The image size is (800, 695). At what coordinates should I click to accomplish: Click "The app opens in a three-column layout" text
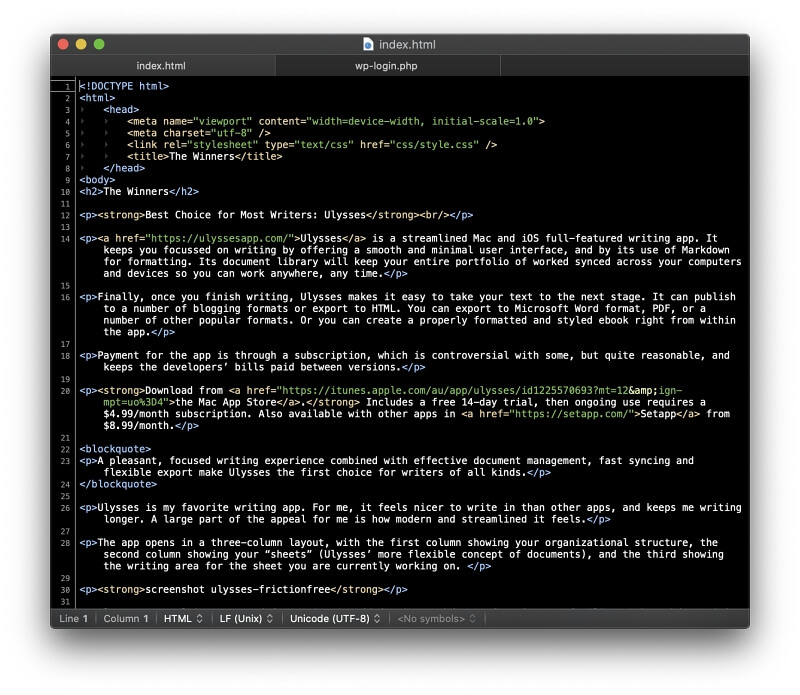click(x=216, y=542)
